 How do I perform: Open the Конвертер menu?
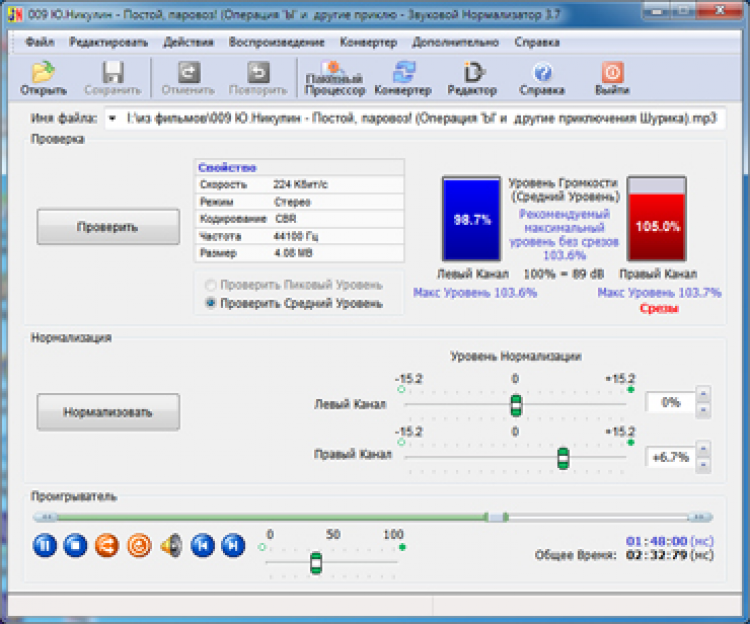[368, 42]
